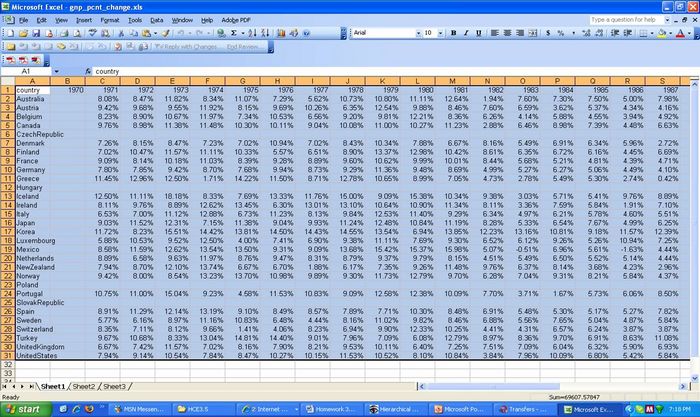Open the Arial font name dropdown
The width and height of the screenshot is (700, 417).
[x=416, y=33]
